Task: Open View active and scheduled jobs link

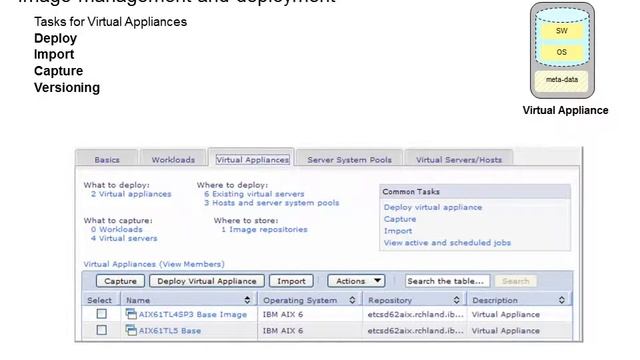Action: (x=447, y=242)
